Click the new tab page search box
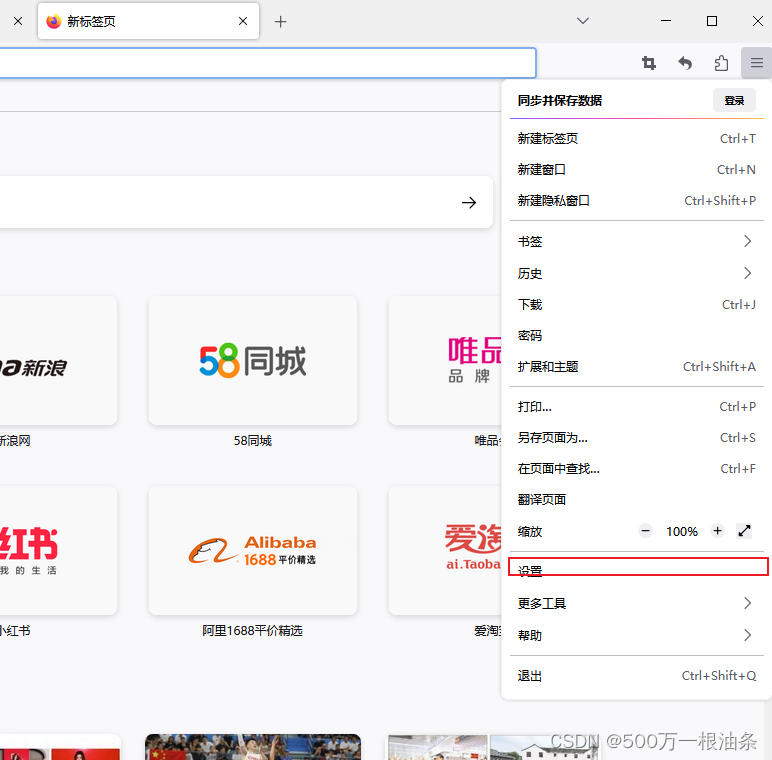This screenshot has width=772, height=760. (246, 202)
